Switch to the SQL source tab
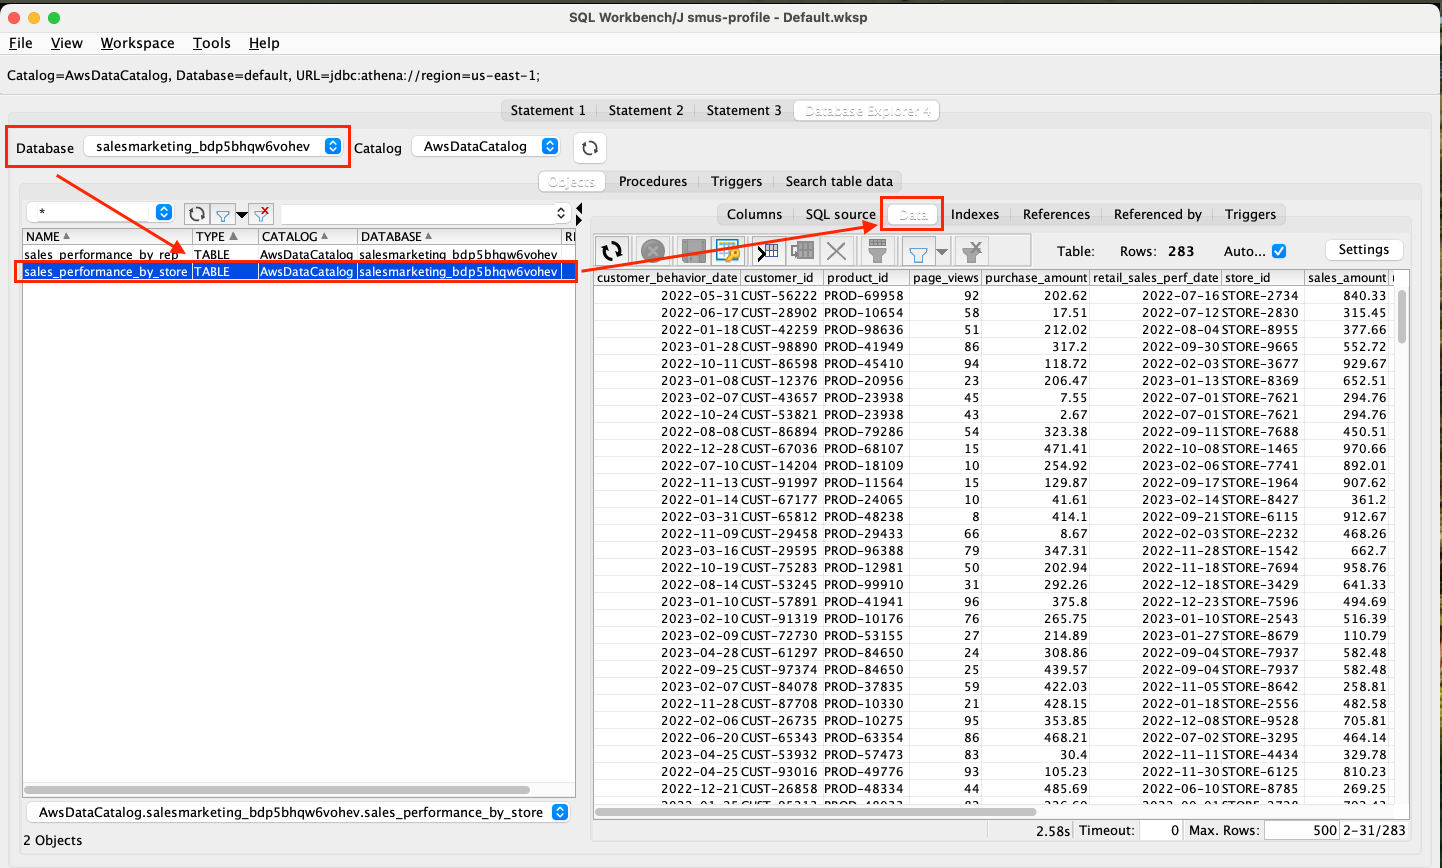Viewport: 1442px width, 868px height. (x=840, y=214)
